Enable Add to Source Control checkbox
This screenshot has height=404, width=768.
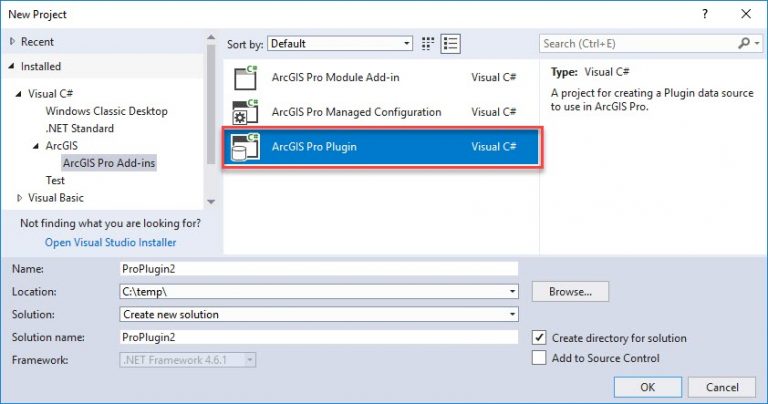(x=540, y=358)
